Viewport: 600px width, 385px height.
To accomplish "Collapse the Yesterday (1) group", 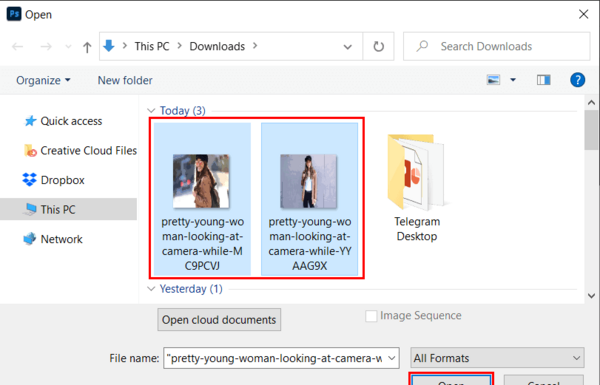I will click(x=151, y=289).
